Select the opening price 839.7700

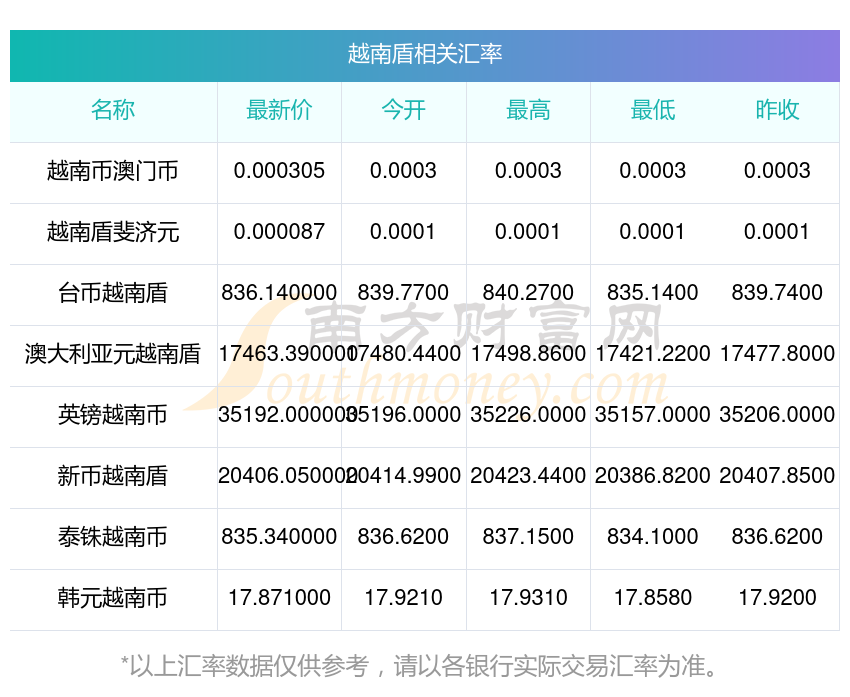pos(403,293)
